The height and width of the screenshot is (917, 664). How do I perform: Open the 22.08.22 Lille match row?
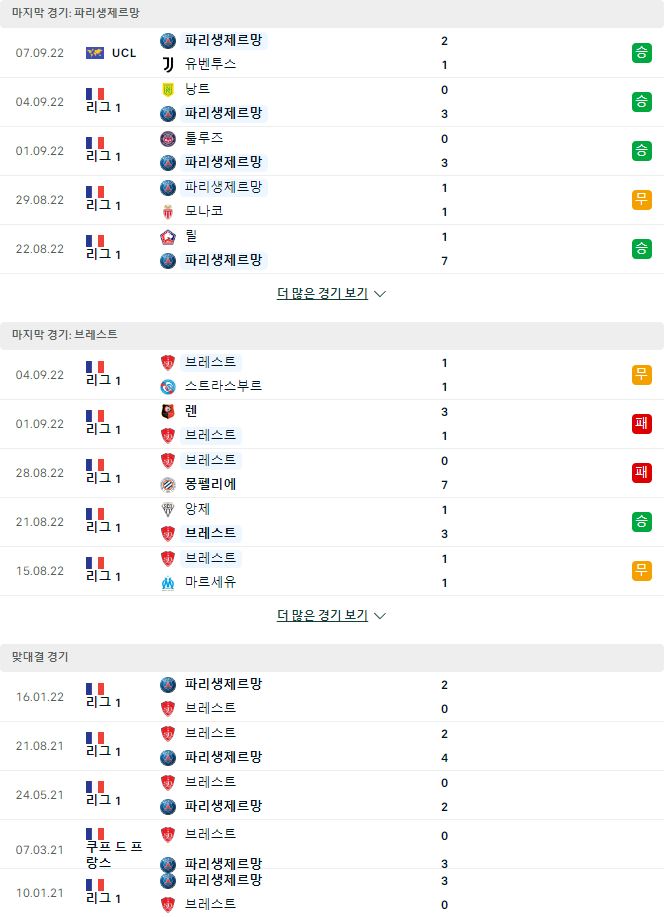(332, 249)
